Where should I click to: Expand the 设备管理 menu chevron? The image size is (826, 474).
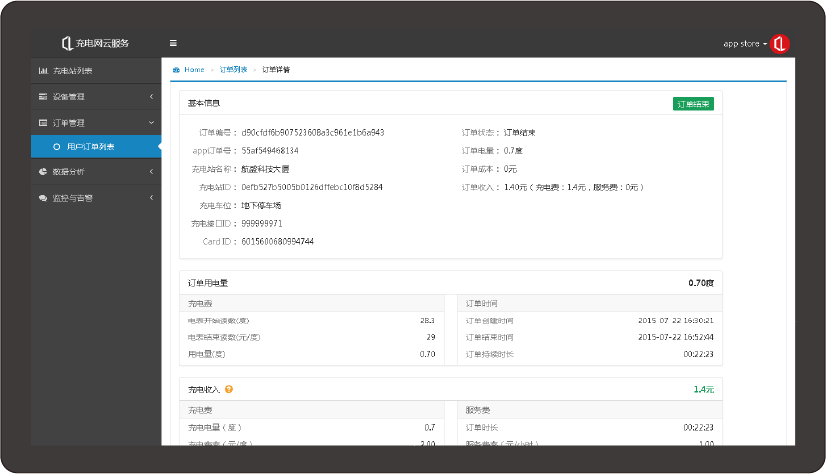[151, 97]
